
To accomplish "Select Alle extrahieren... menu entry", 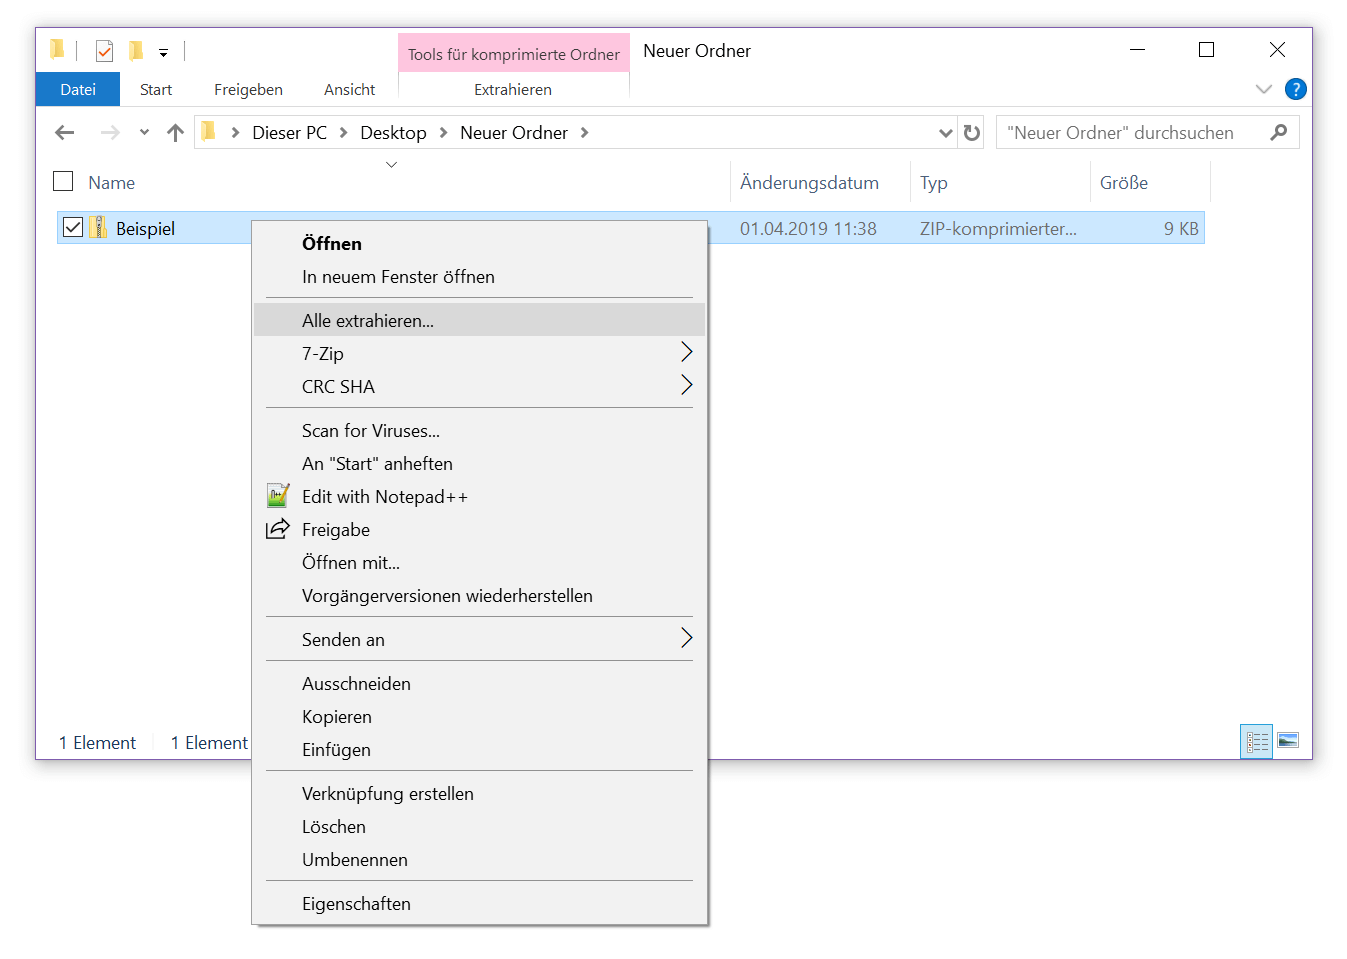I will pos(479,320).
